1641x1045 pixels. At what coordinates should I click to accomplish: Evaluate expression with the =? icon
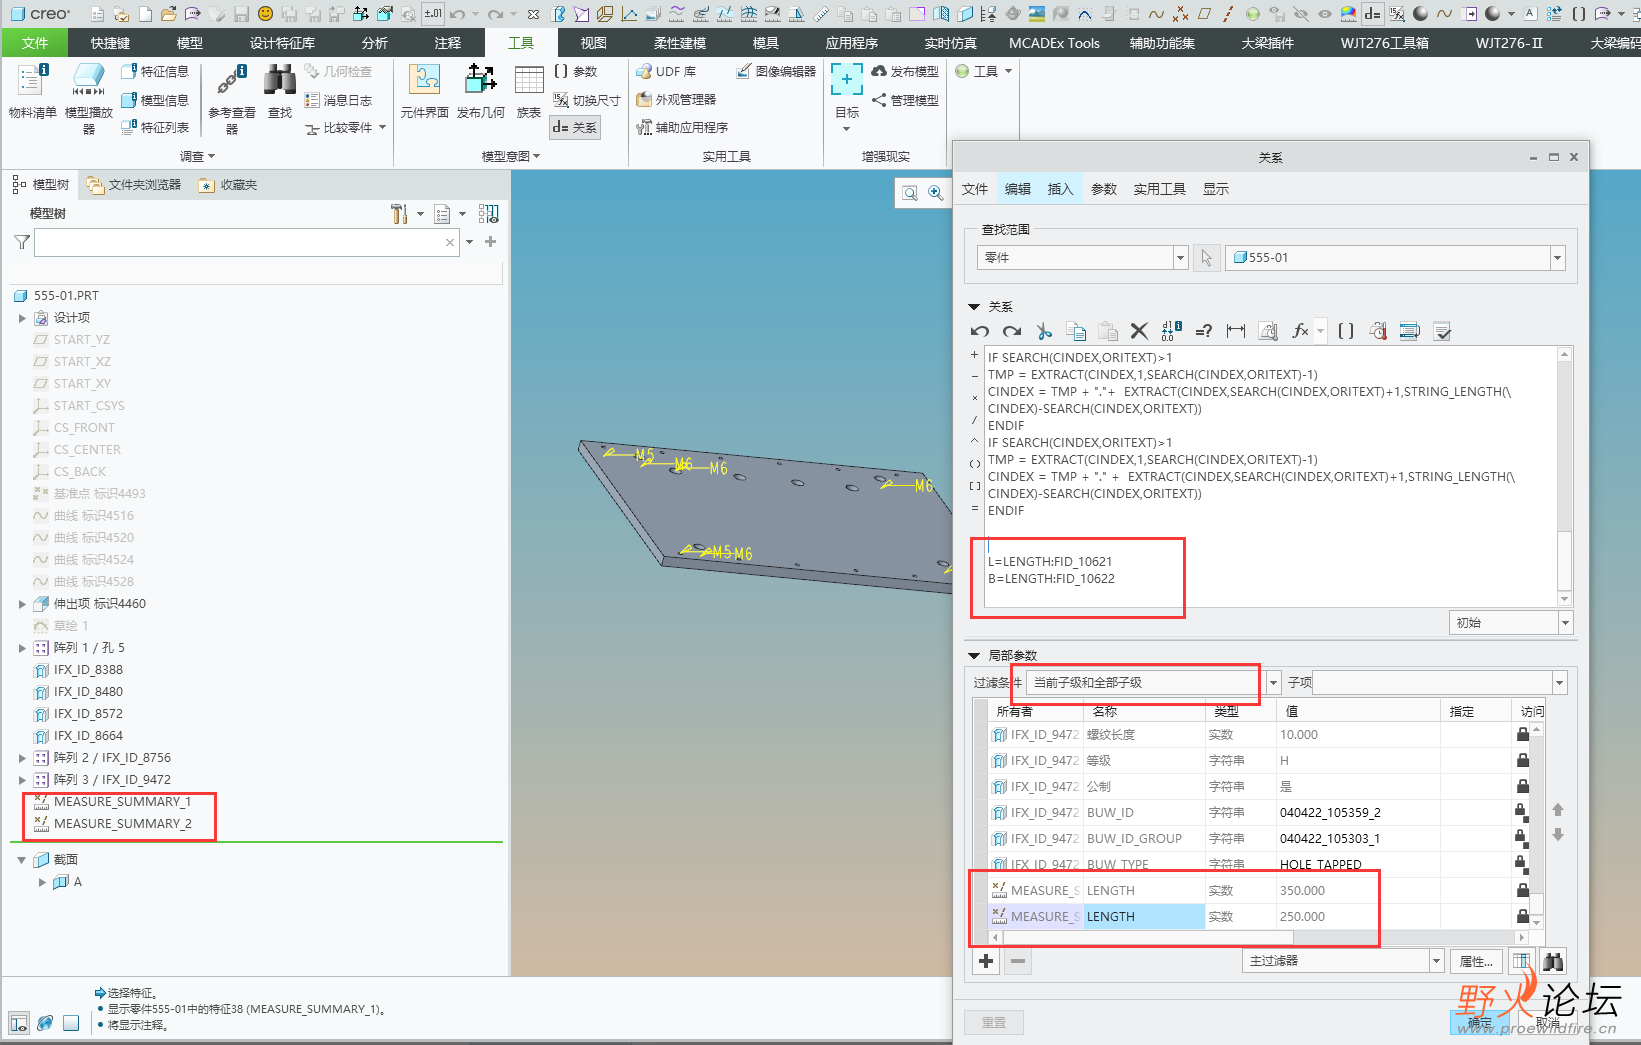[1204, 332]
